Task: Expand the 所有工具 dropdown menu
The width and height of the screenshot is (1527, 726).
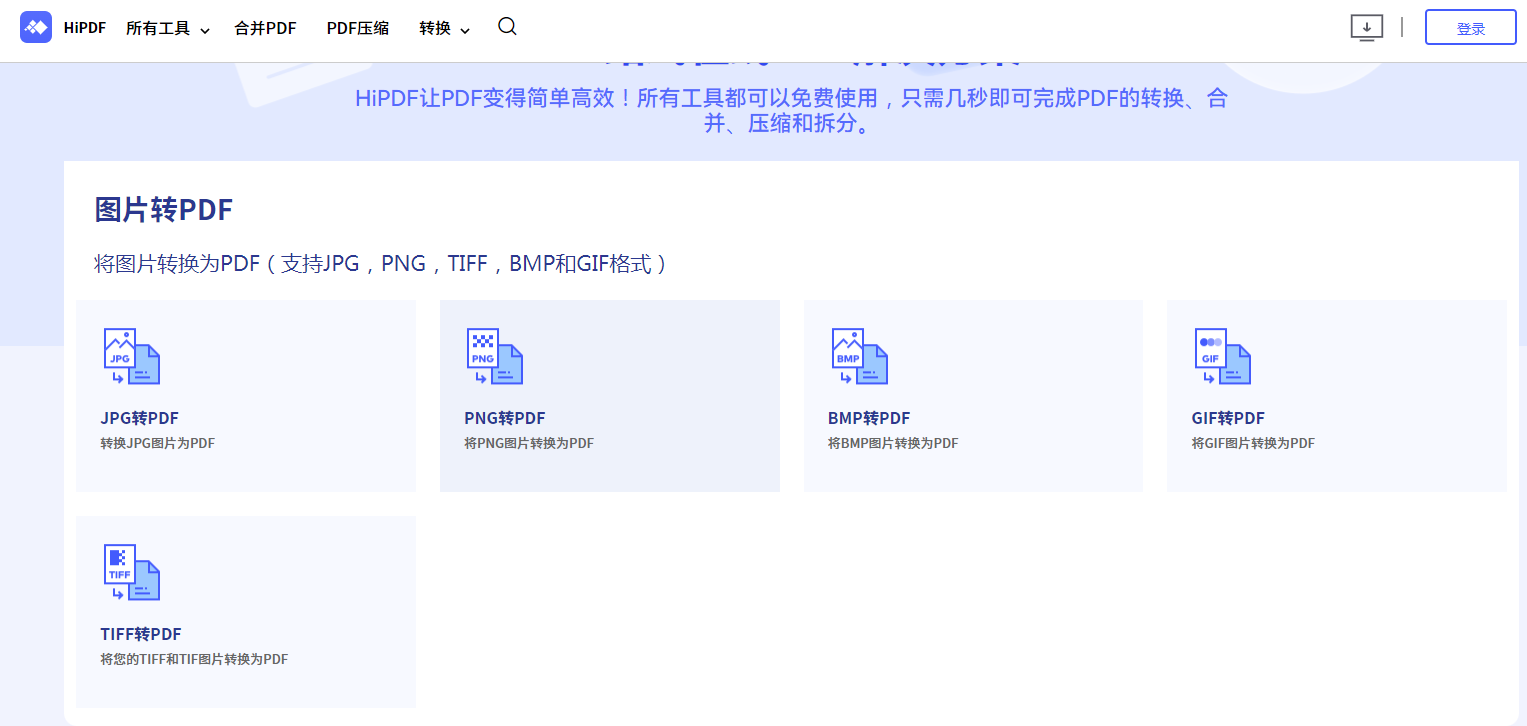Action: pos(160,28)
